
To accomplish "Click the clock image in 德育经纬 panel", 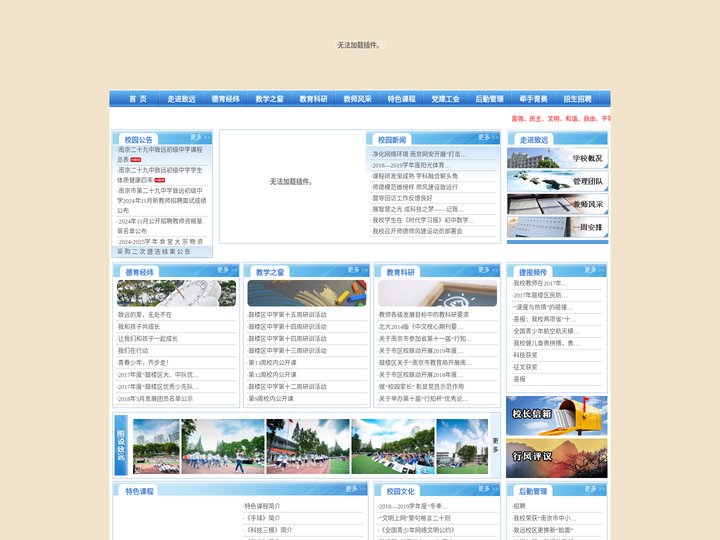I will pos(176,293).
